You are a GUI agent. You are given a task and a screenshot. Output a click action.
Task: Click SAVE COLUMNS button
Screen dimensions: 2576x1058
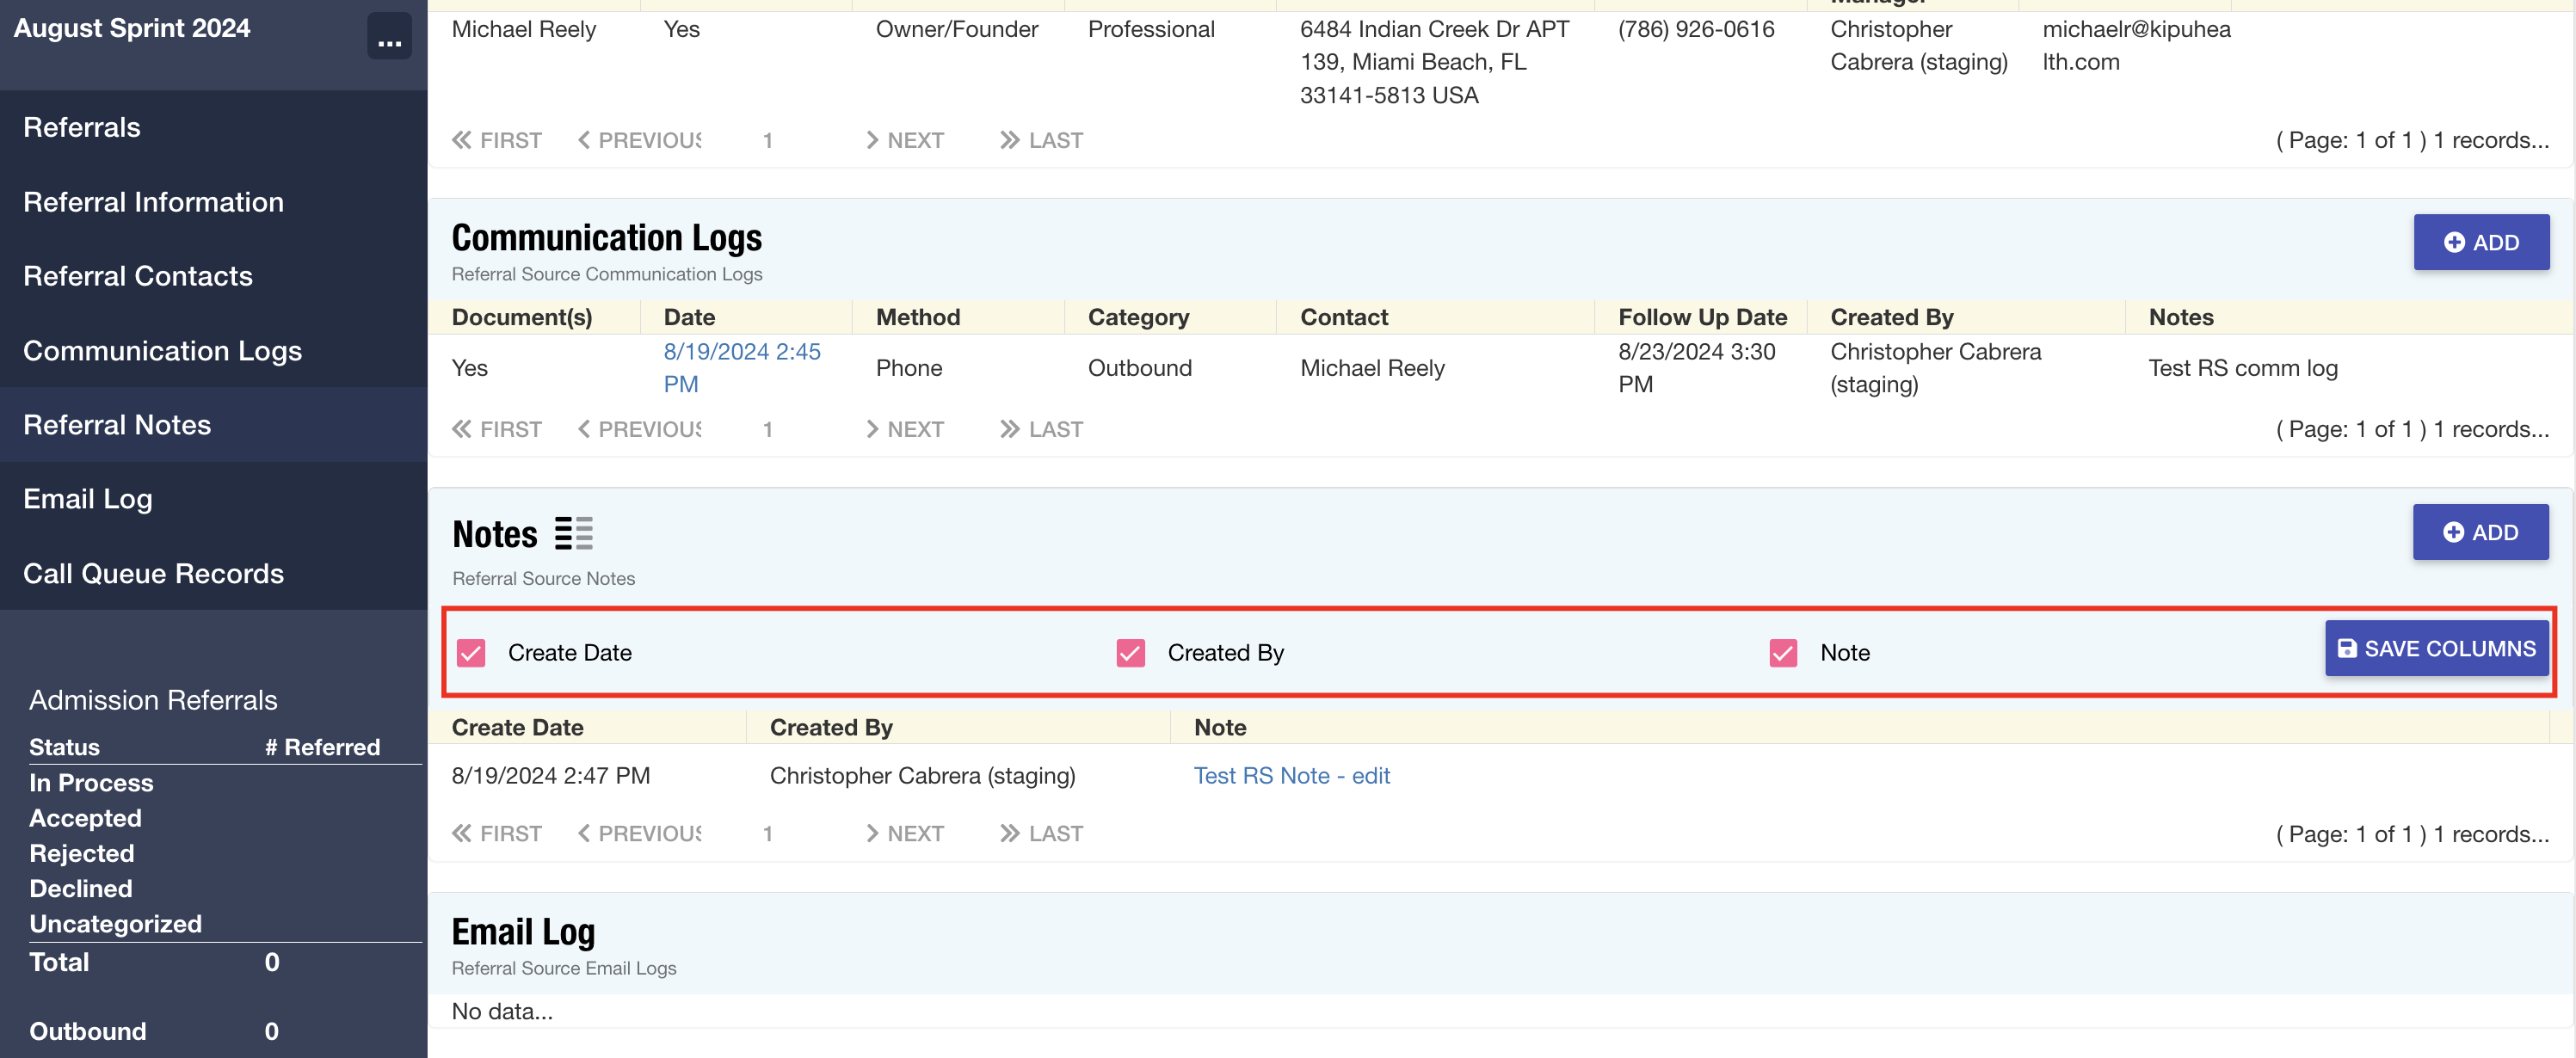(x=2435, y=648)
